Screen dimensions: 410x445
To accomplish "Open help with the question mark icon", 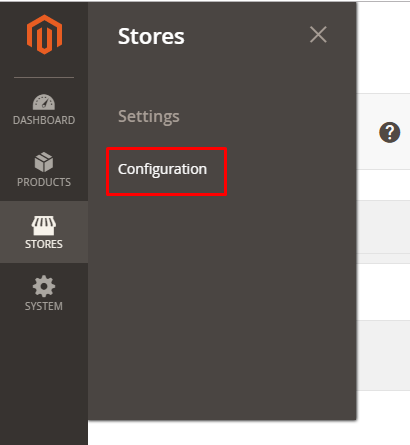I will 390,133.
